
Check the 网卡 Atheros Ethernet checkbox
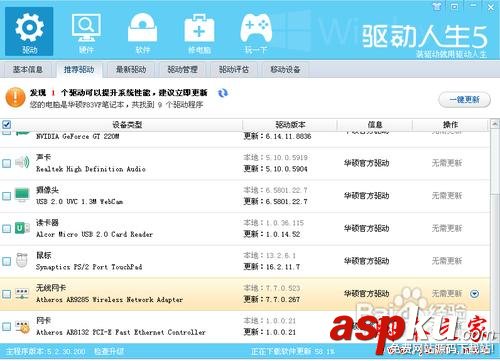(6, 326)
